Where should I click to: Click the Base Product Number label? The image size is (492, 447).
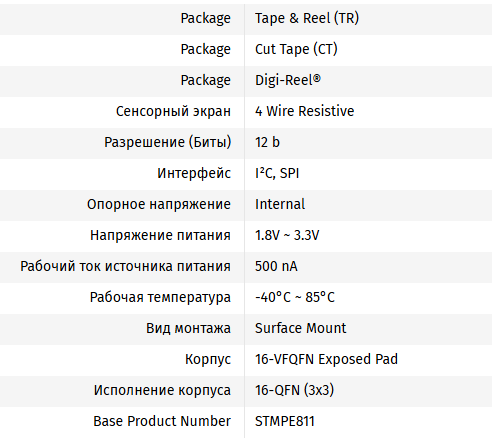tap(162, 421)
